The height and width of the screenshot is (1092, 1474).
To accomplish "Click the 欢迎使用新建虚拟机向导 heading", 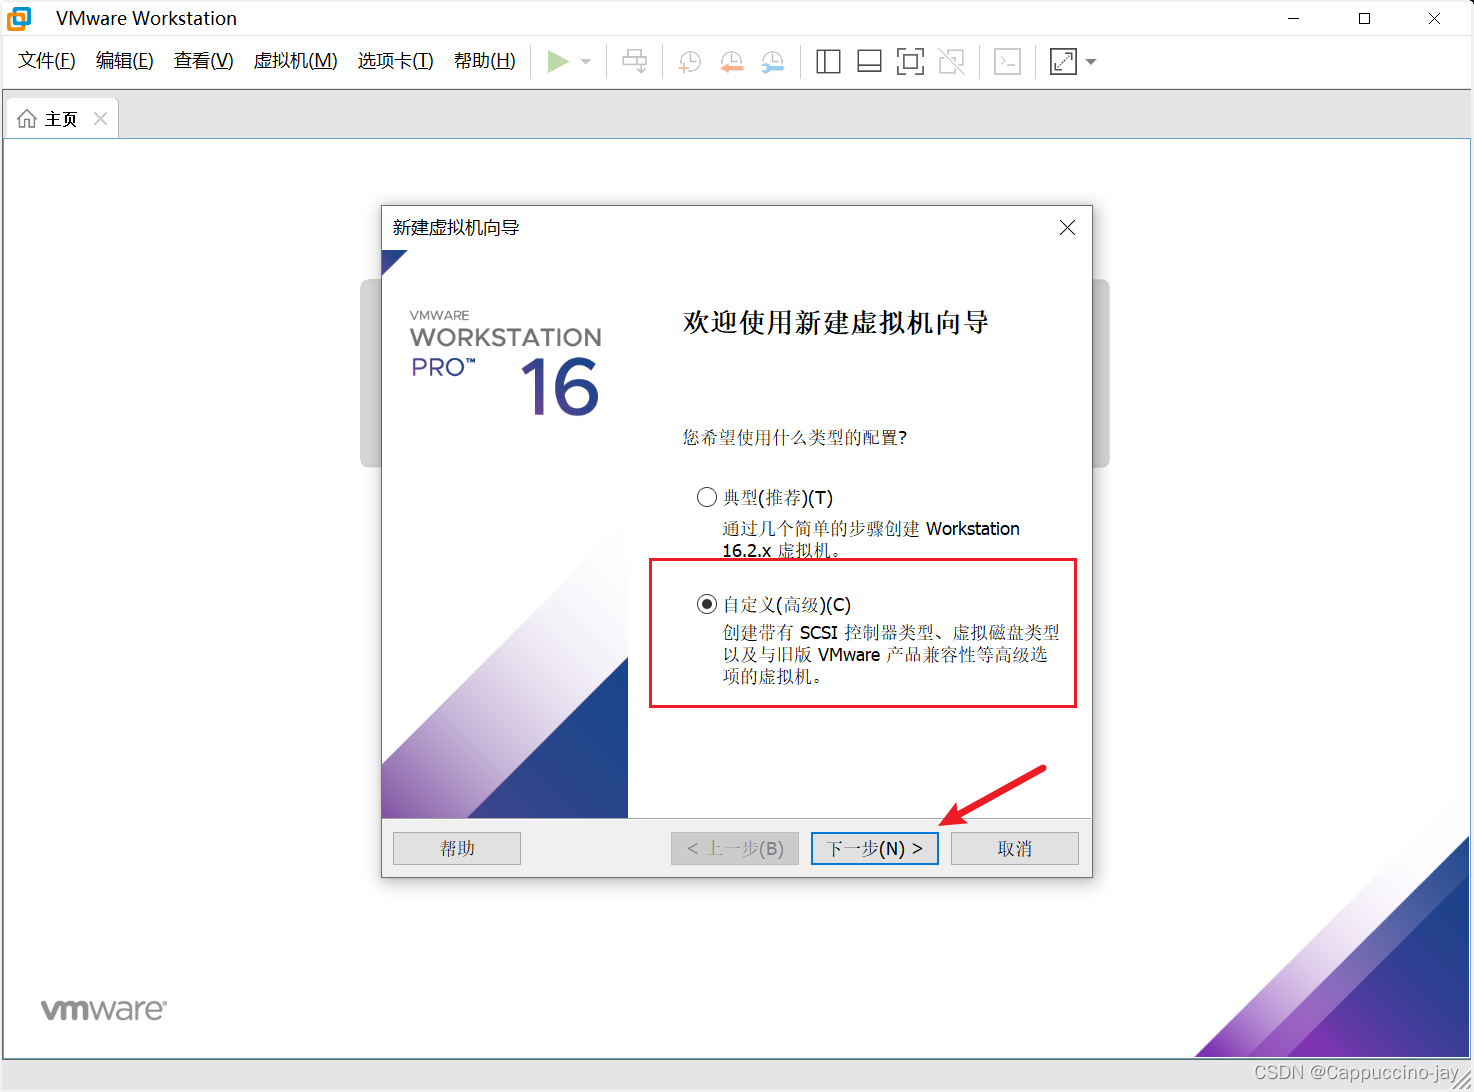I will pyautogui.click(x=836, y=322).
